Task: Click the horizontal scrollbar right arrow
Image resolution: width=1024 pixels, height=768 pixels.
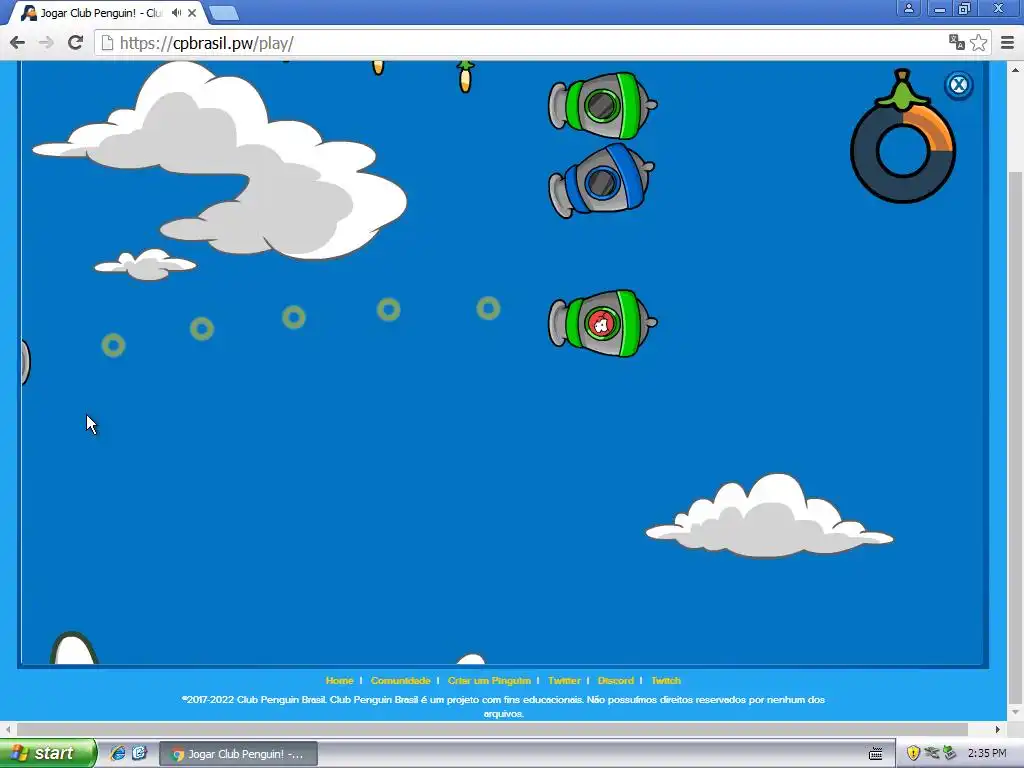Action: [x=997, y=729]
